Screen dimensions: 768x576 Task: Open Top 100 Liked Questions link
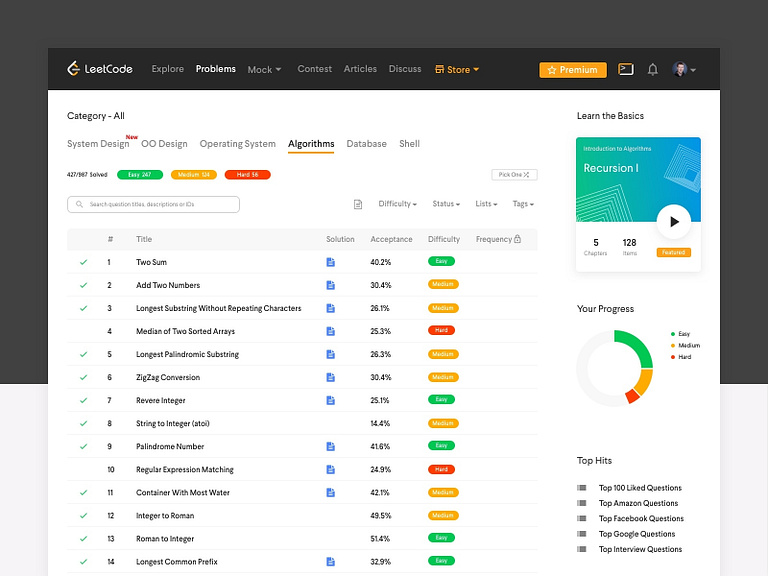640,488
